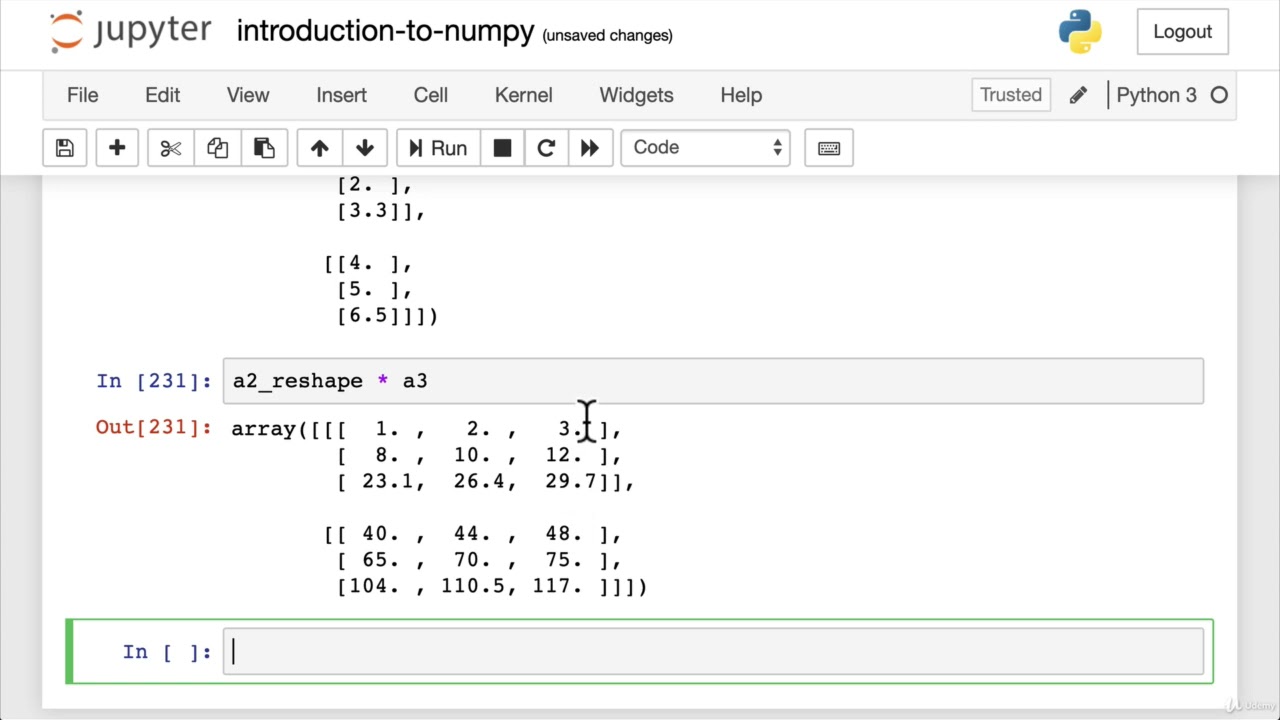Viewport: 1280px width, 720px height.
Task: Open the Kernel menu
Action: coord(523,95)
